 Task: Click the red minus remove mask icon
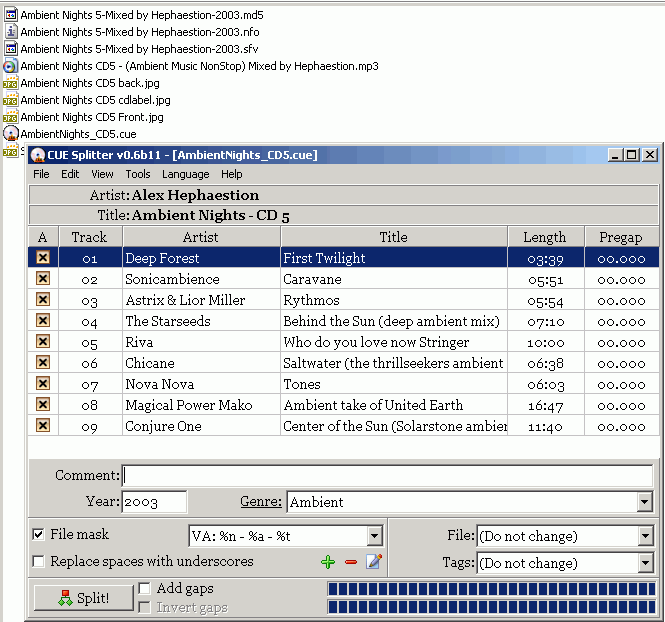[351, 562]
